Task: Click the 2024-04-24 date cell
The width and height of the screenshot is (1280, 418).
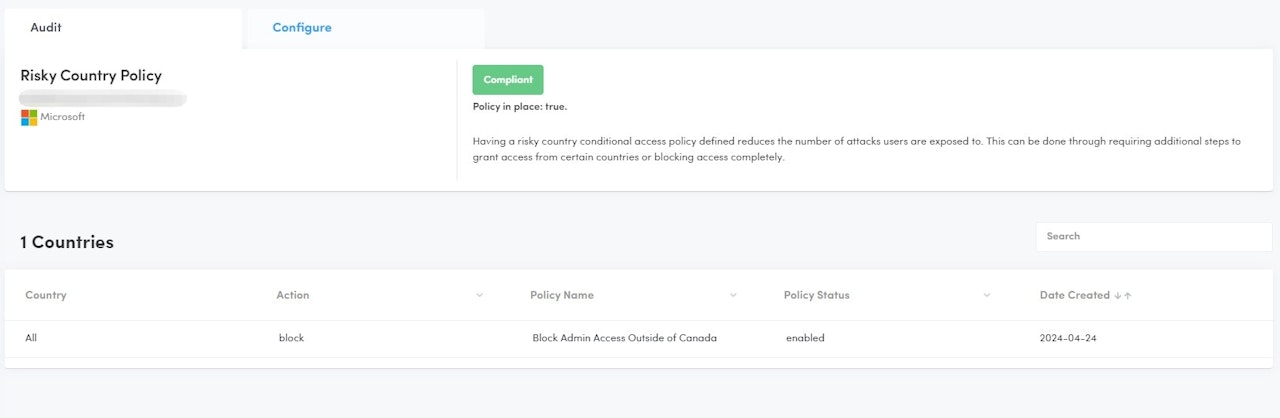Action: [1068, 339]
